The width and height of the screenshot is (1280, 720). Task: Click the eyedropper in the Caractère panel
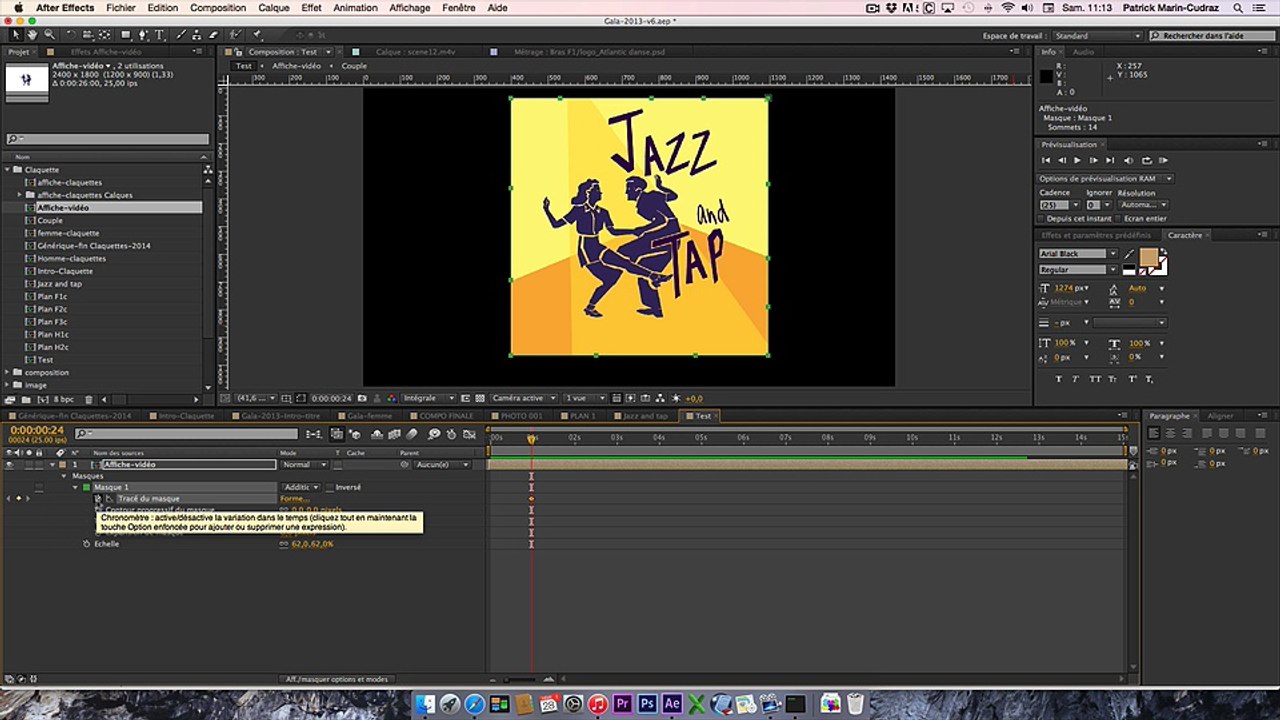1131,254
